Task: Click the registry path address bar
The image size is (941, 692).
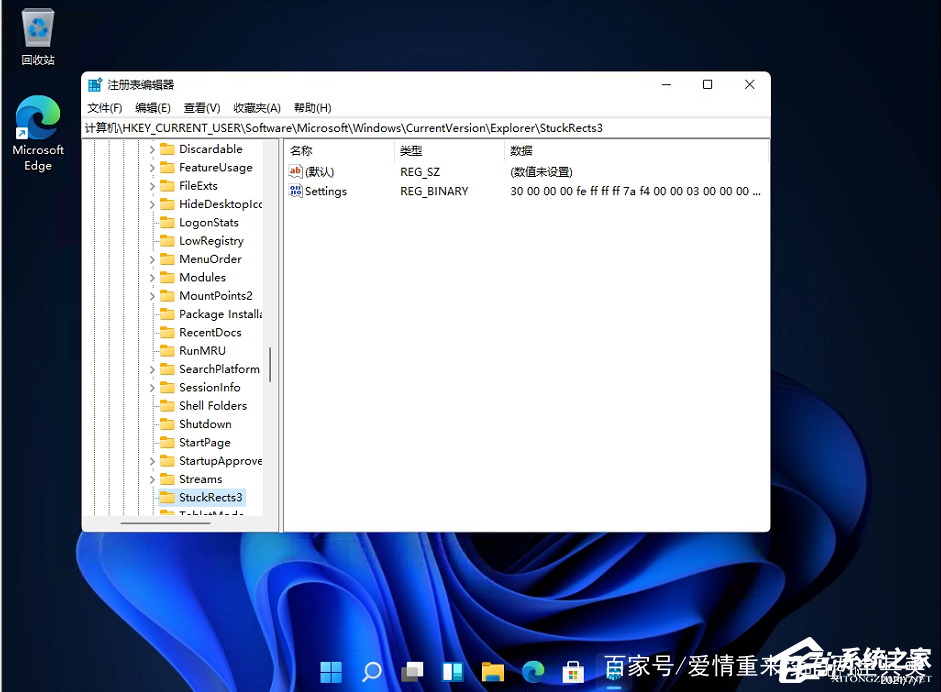Action: pyautogui.click(x=425, y=128)
